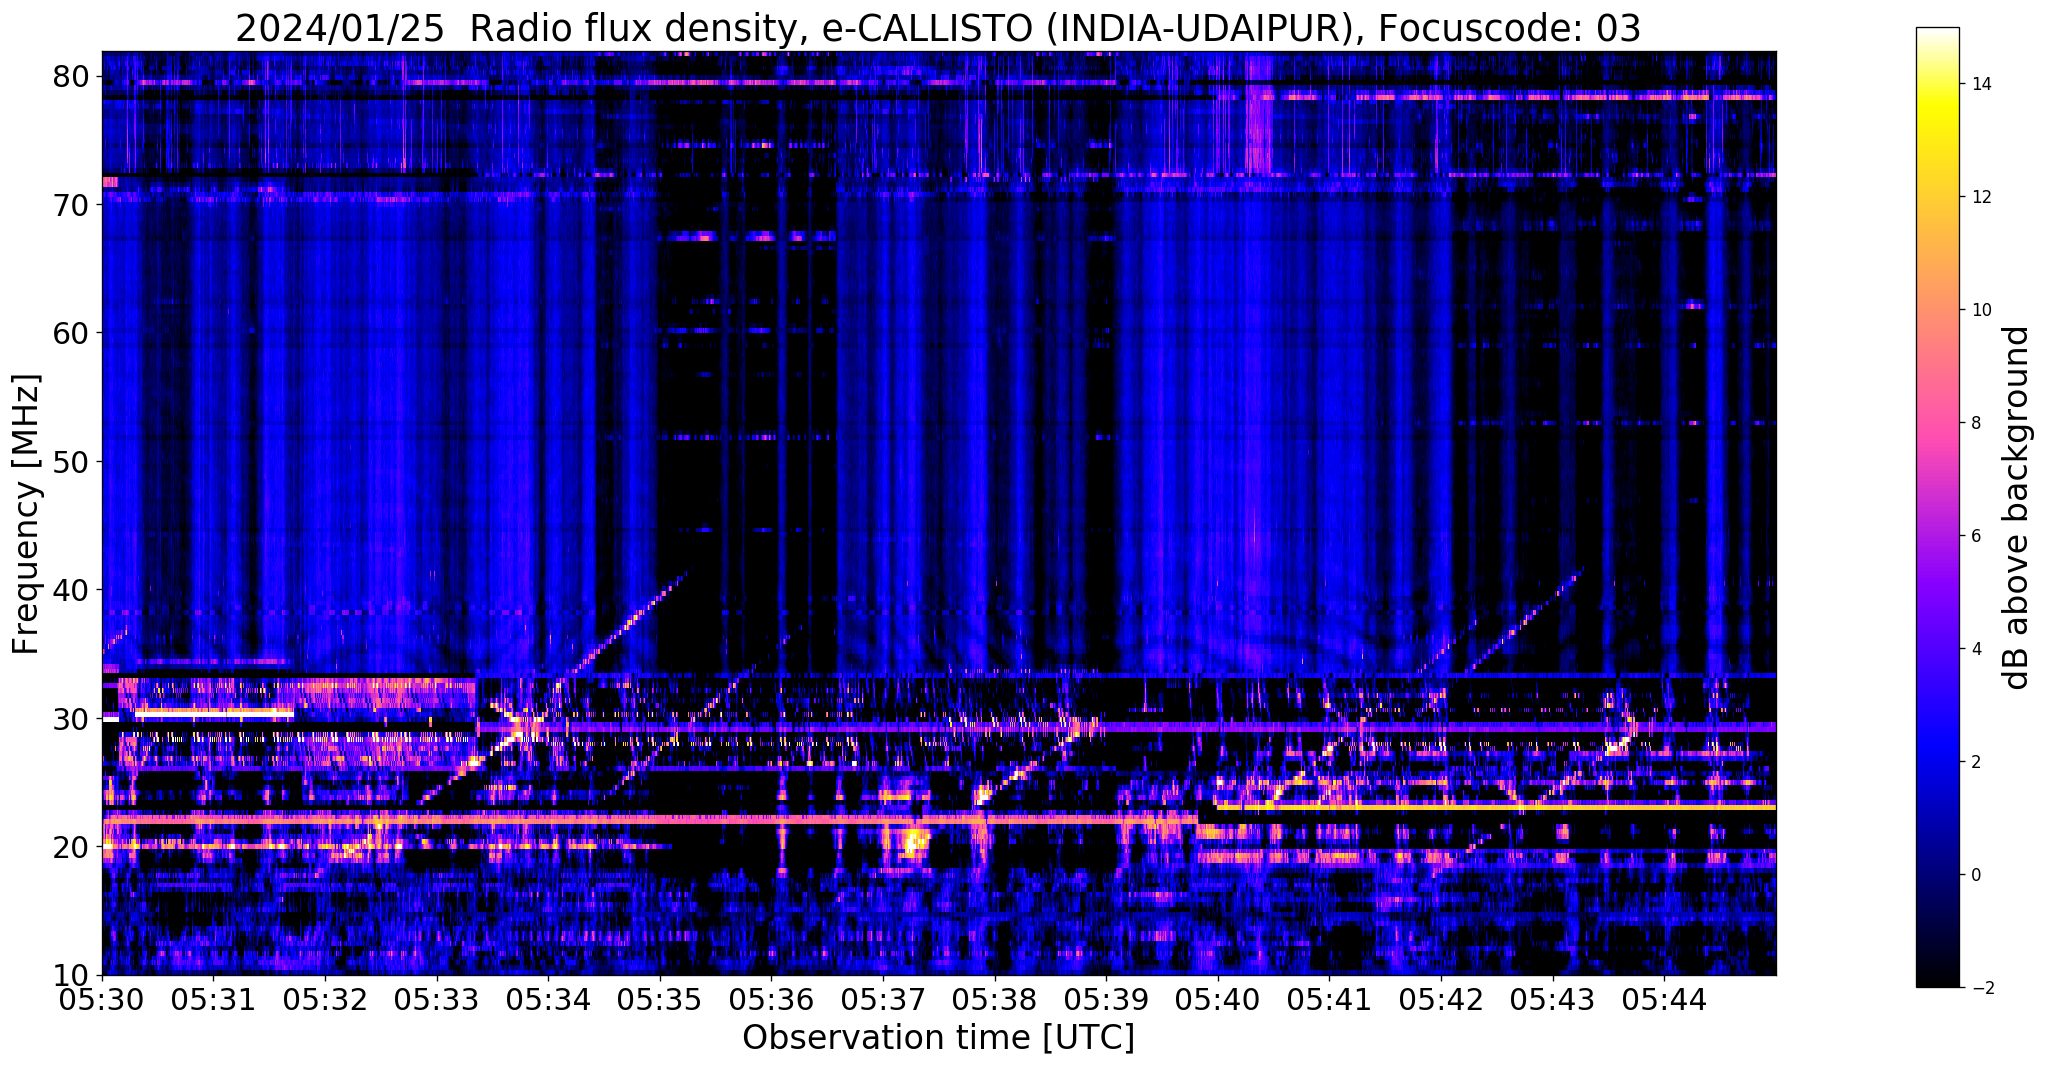Click the 05:36 time tick label
Image resolution: width=2047 pixels, height=1067 pixels.
point(771,1000)
